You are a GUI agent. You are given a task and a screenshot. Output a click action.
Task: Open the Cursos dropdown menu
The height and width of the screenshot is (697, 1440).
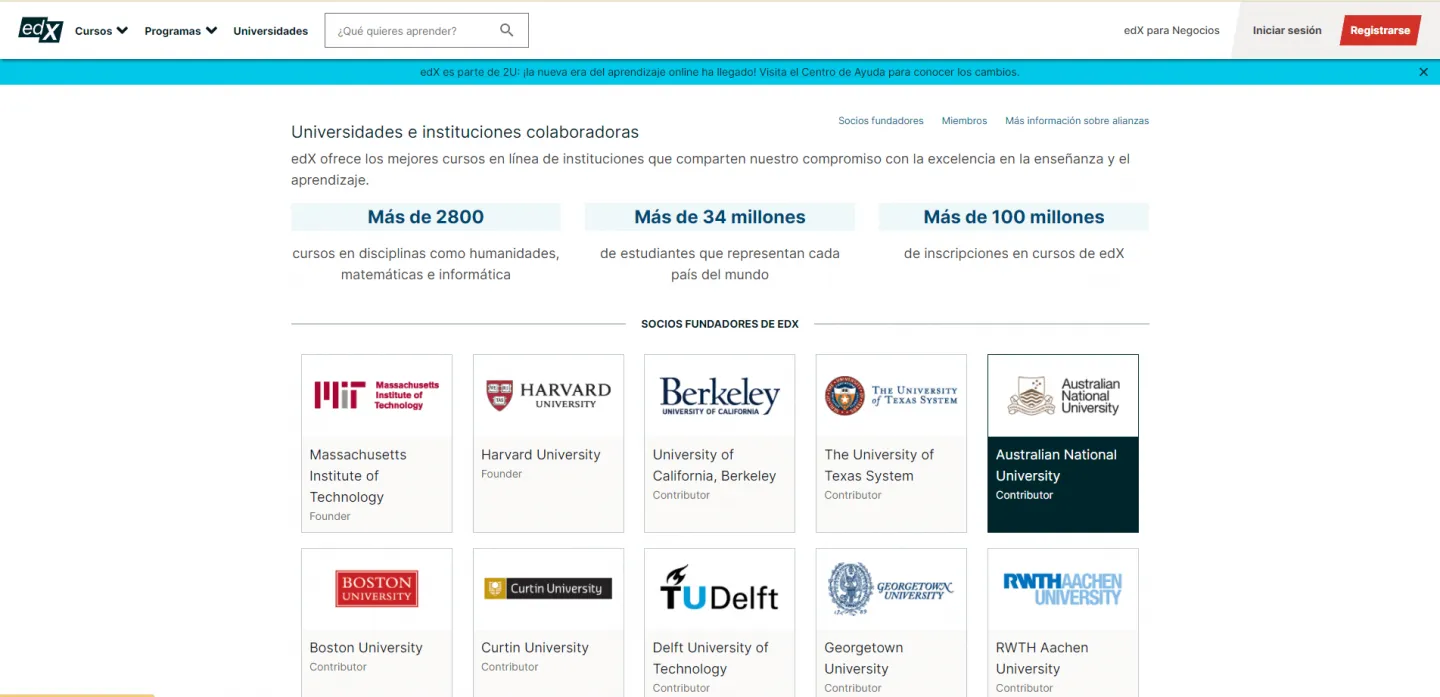point(101,31)
